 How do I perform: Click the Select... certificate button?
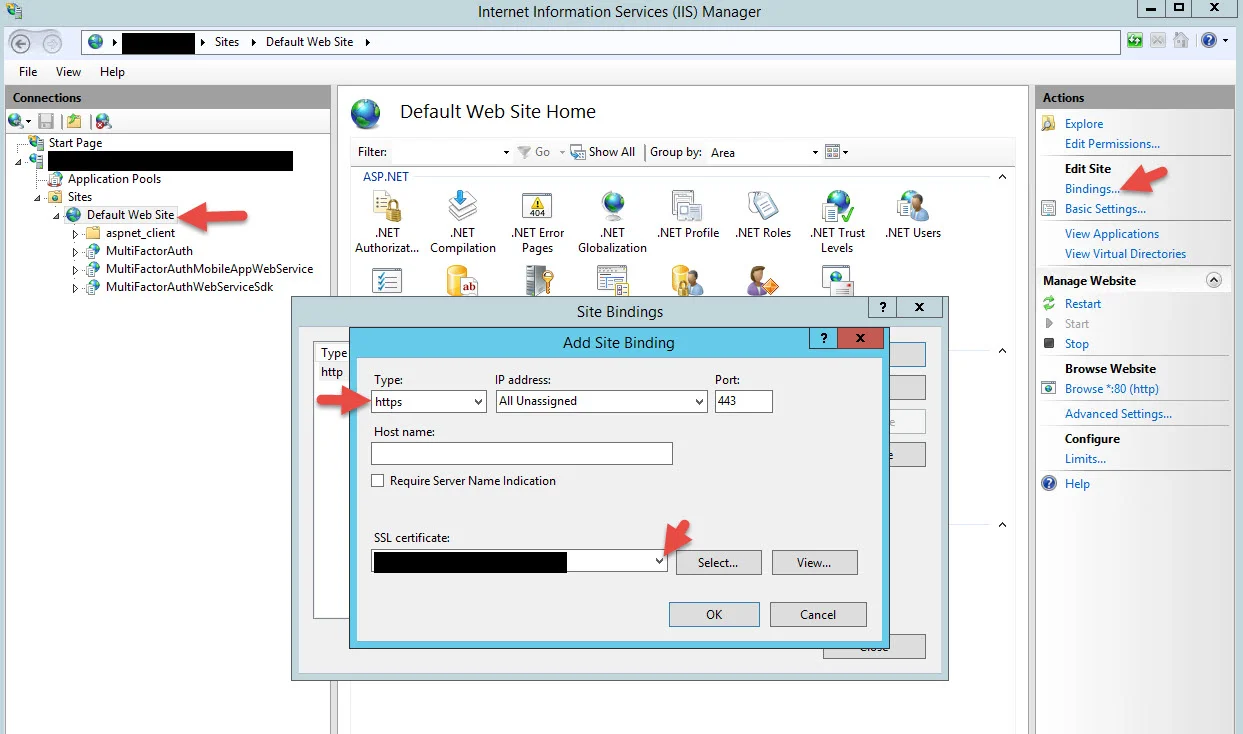(x=718, y=562)
